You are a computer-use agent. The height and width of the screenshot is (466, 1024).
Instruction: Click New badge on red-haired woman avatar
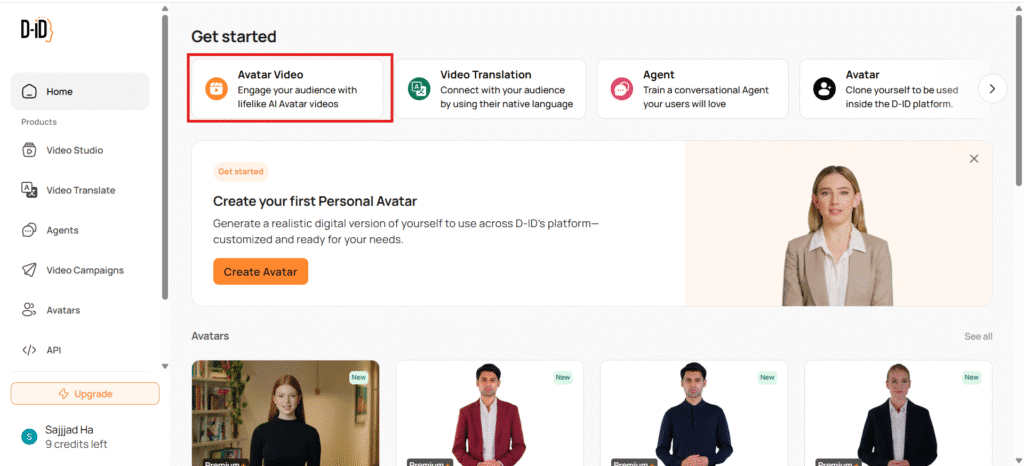pos(359,377)
